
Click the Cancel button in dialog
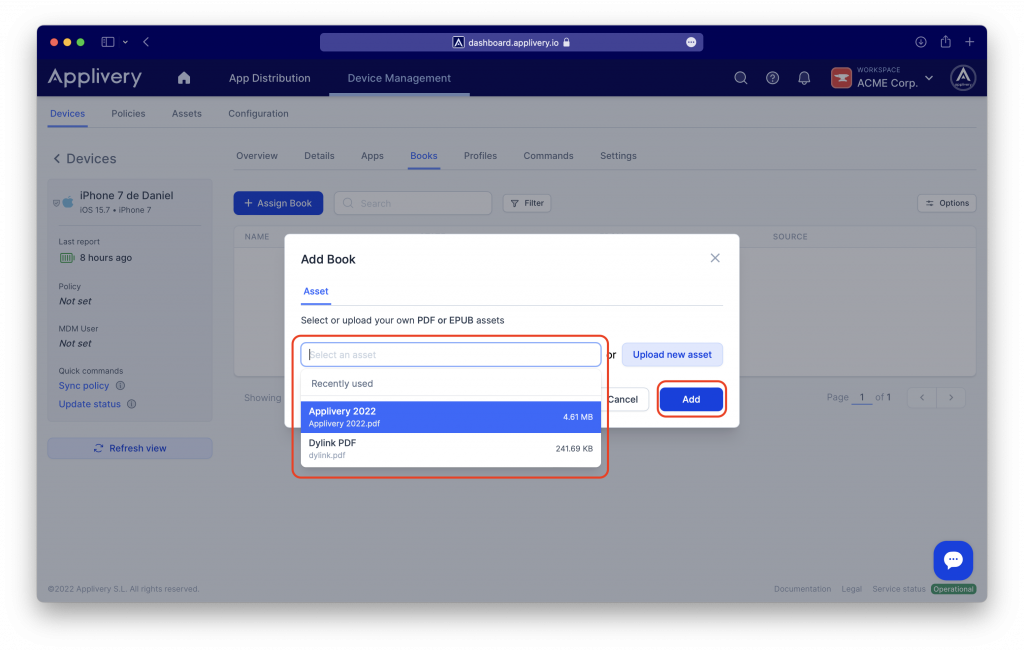click(x=622, y=399)
